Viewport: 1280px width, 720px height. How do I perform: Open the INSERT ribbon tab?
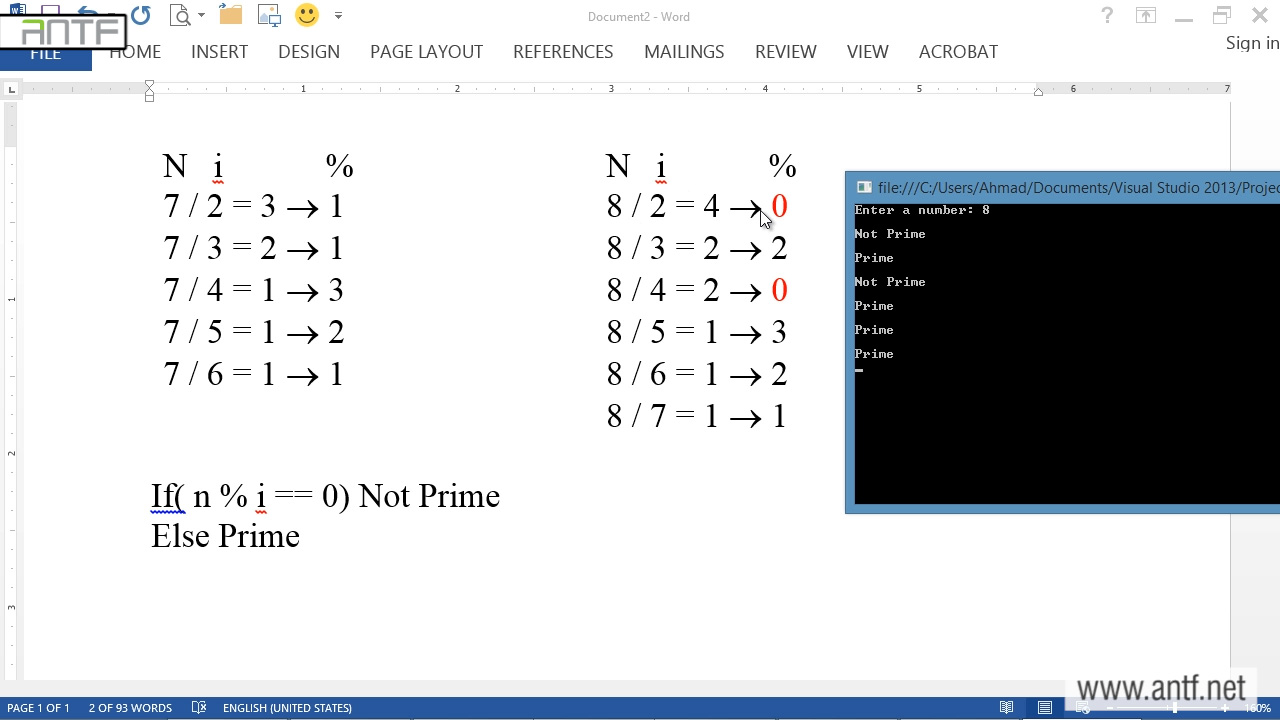coord(219,52)
